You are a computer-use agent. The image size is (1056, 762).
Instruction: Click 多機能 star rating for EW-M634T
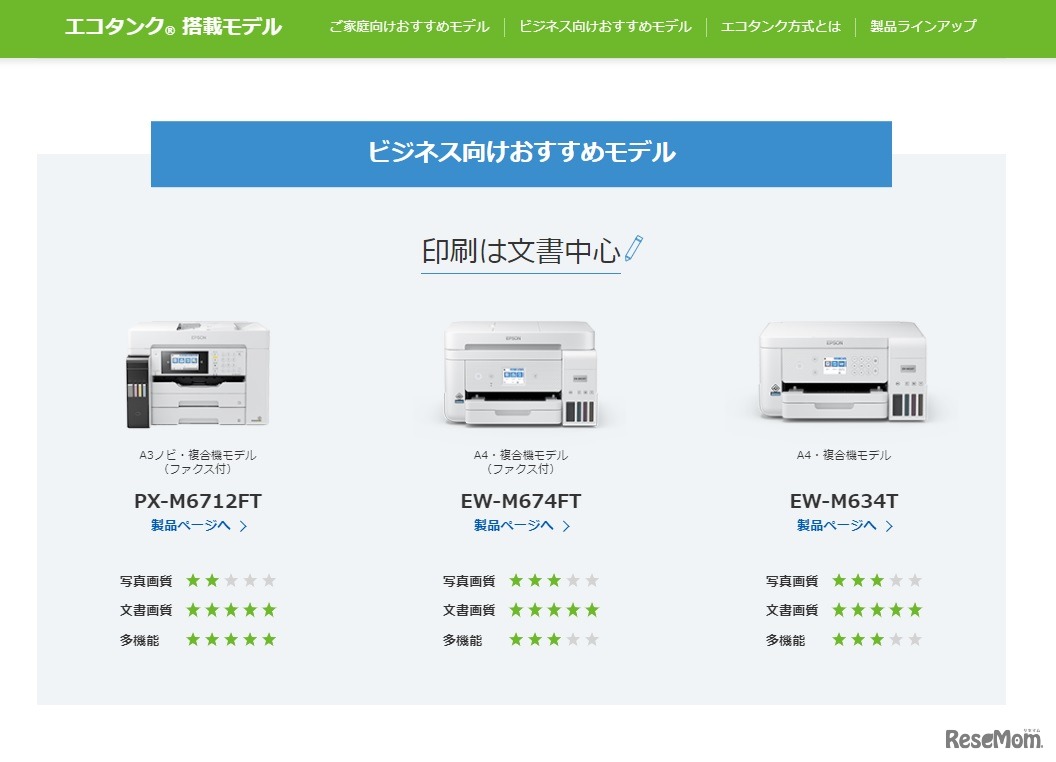877,639
